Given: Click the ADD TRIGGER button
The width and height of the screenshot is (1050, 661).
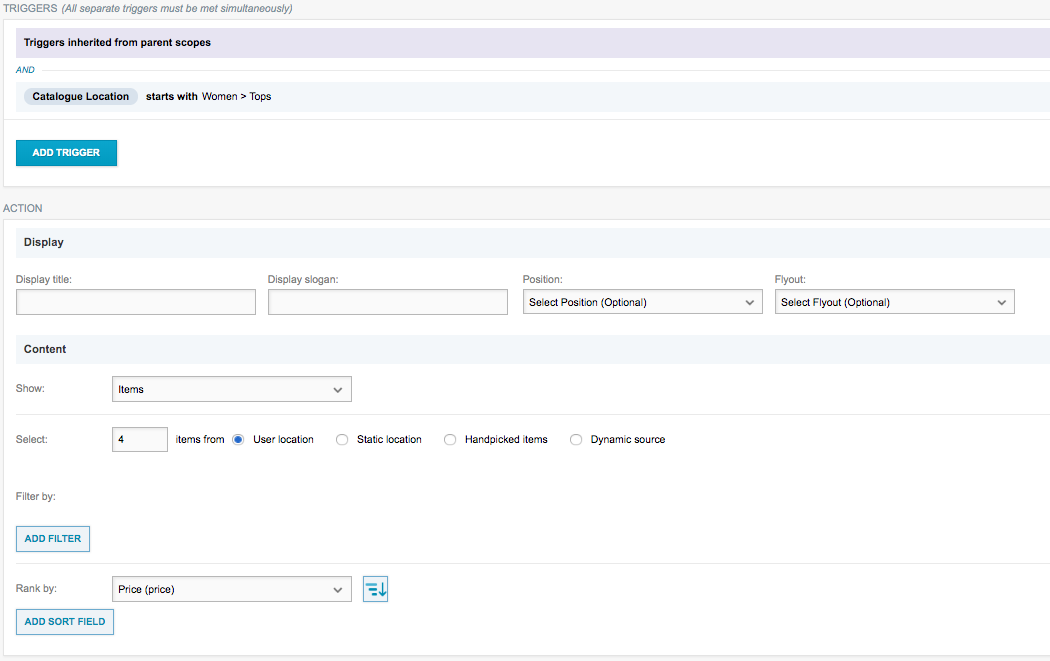Looking at the screenshot, I should [66, 153].
